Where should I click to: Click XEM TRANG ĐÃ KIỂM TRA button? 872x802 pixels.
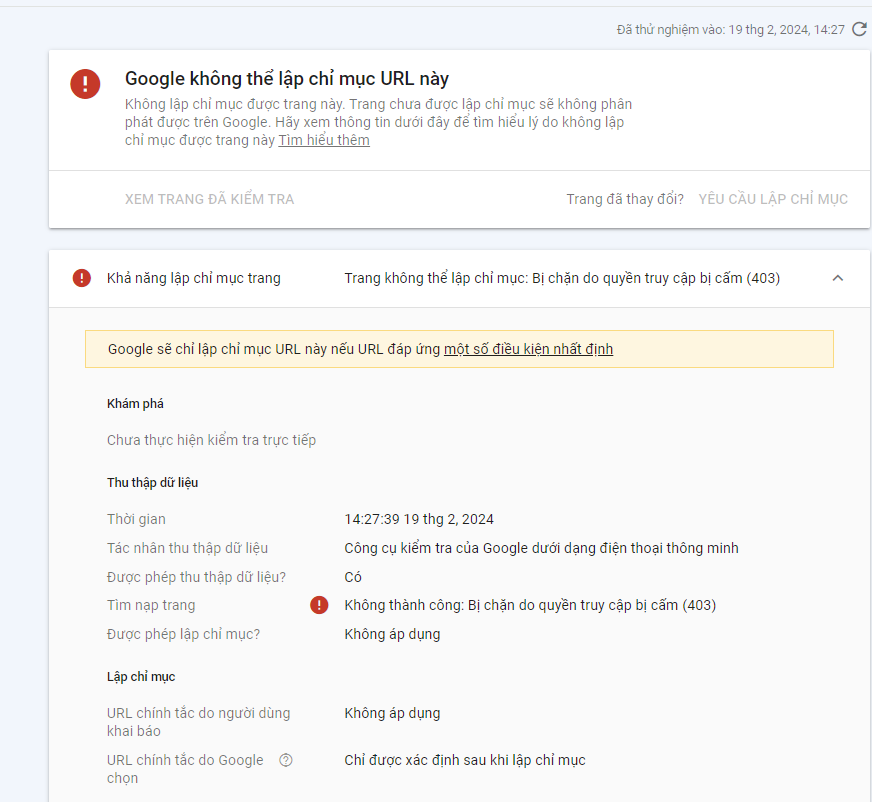pyautogui.click(x=209, y=199)
